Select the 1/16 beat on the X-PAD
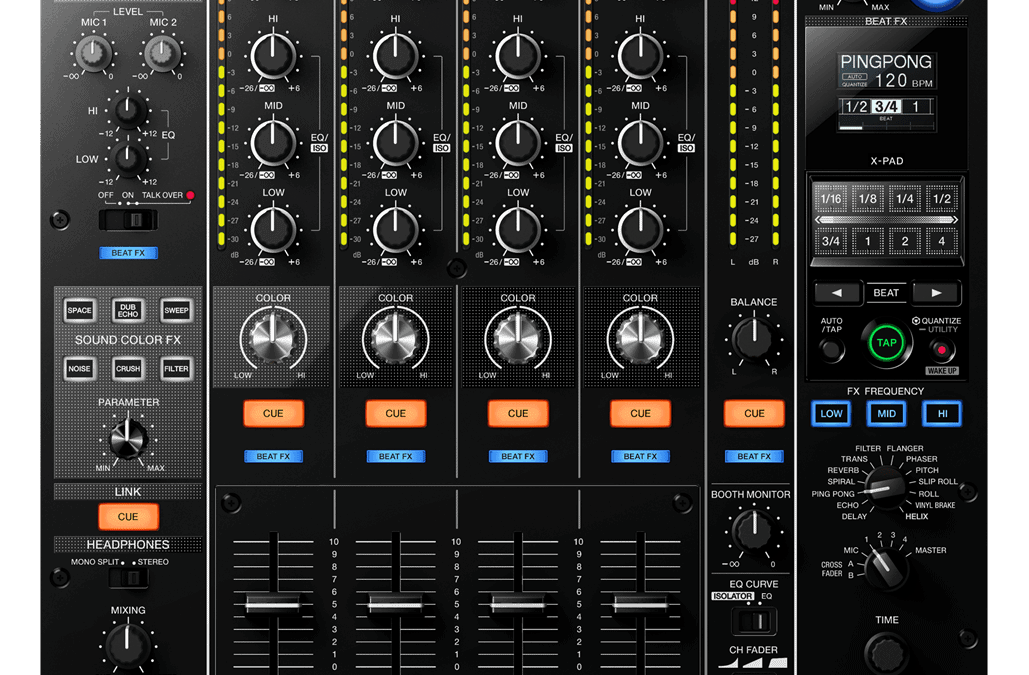Viewport: 1029px width, 675px height. [831, 199]
